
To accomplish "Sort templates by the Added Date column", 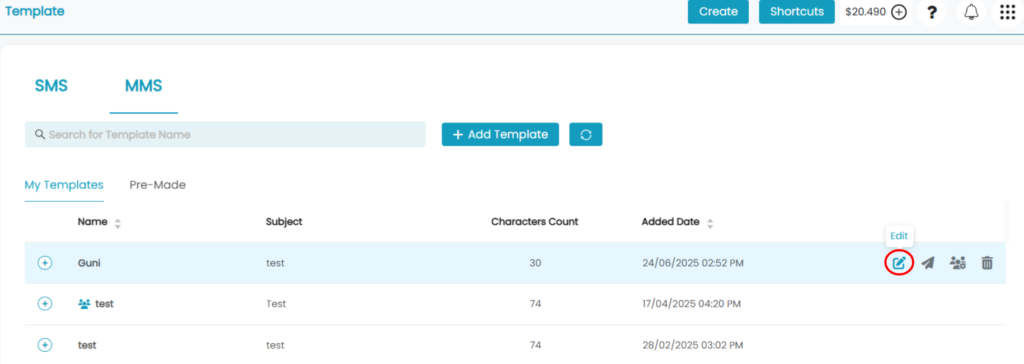I will tap(710, 223).
